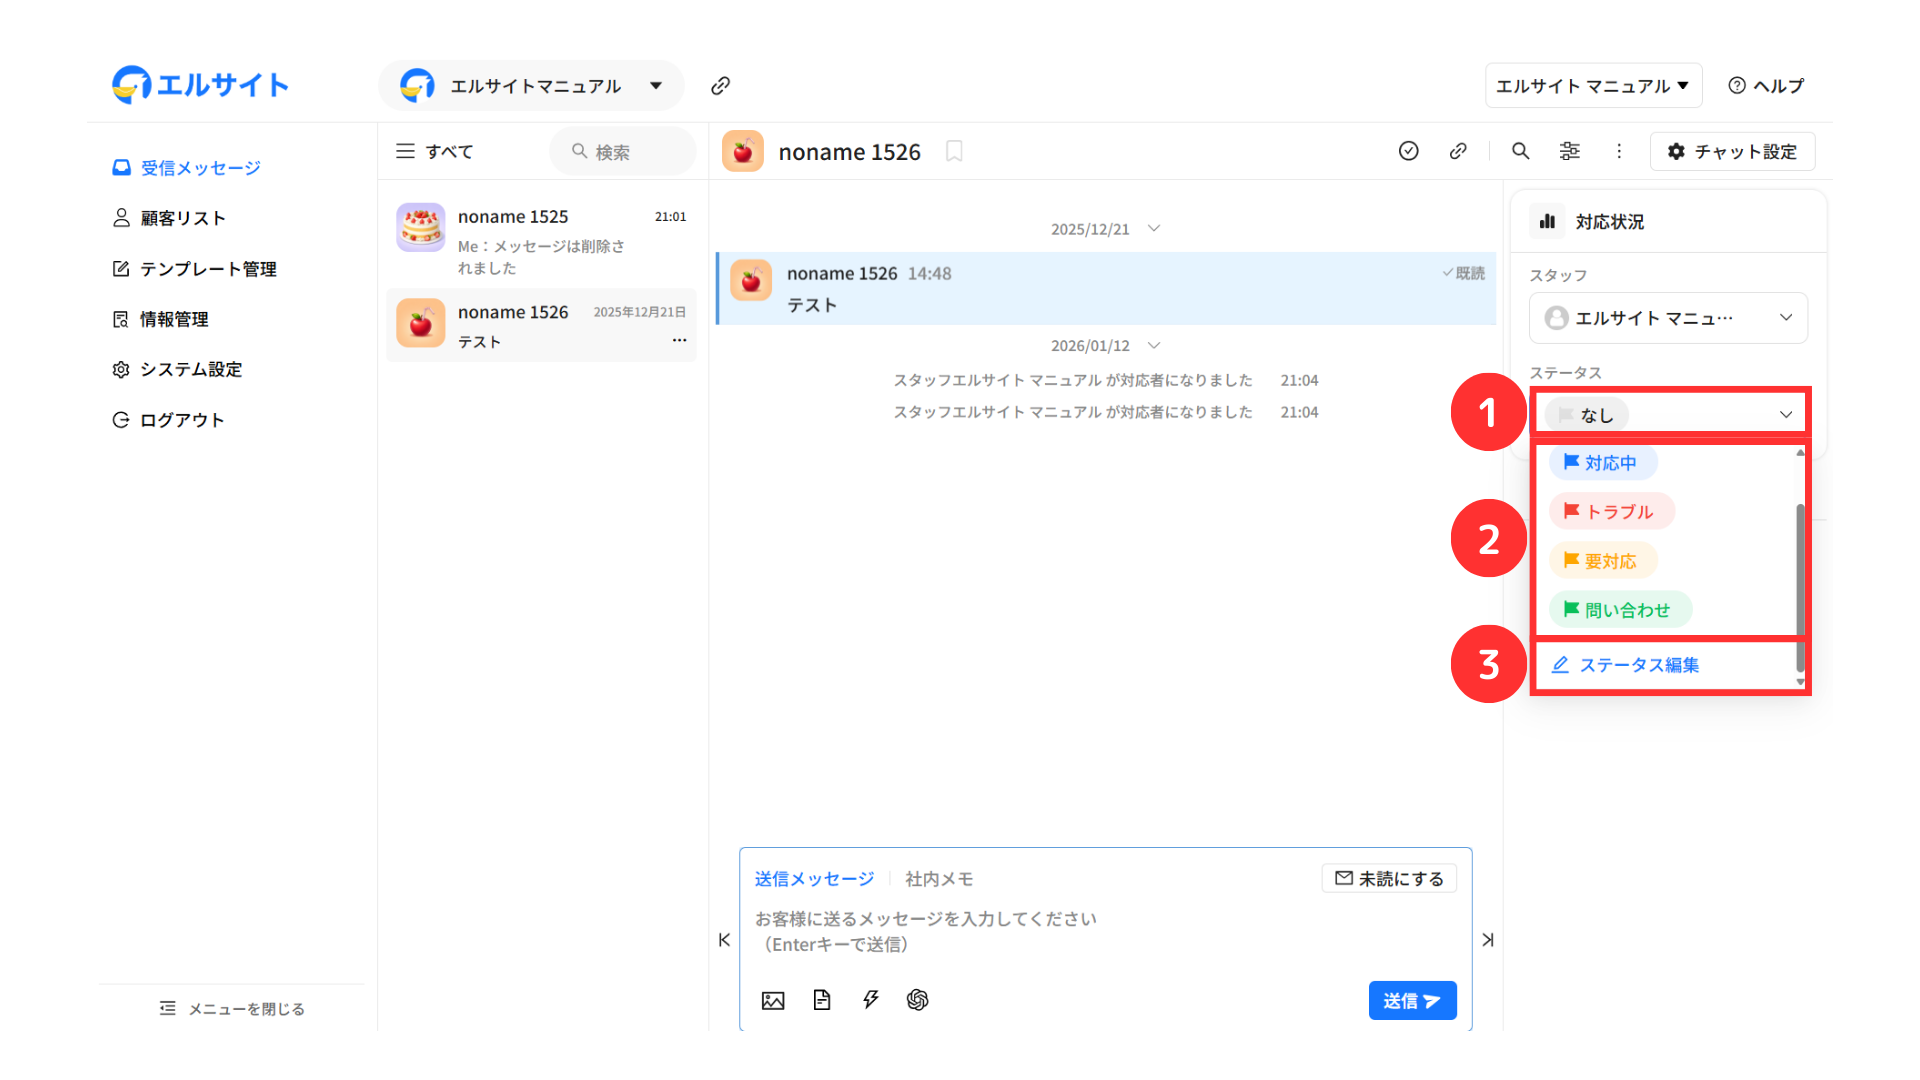Click the image attachment icon in message box
This screenshot has height=1080, width=1920.
click(x=773, y=1000)
